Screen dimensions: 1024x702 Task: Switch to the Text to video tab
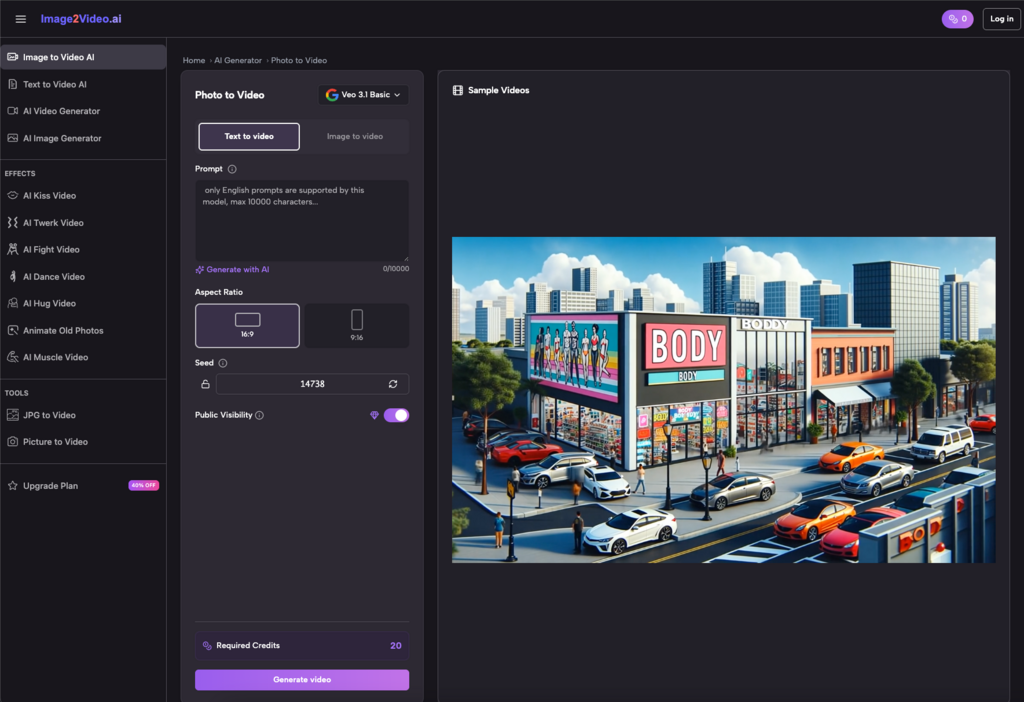pos(249,136)
